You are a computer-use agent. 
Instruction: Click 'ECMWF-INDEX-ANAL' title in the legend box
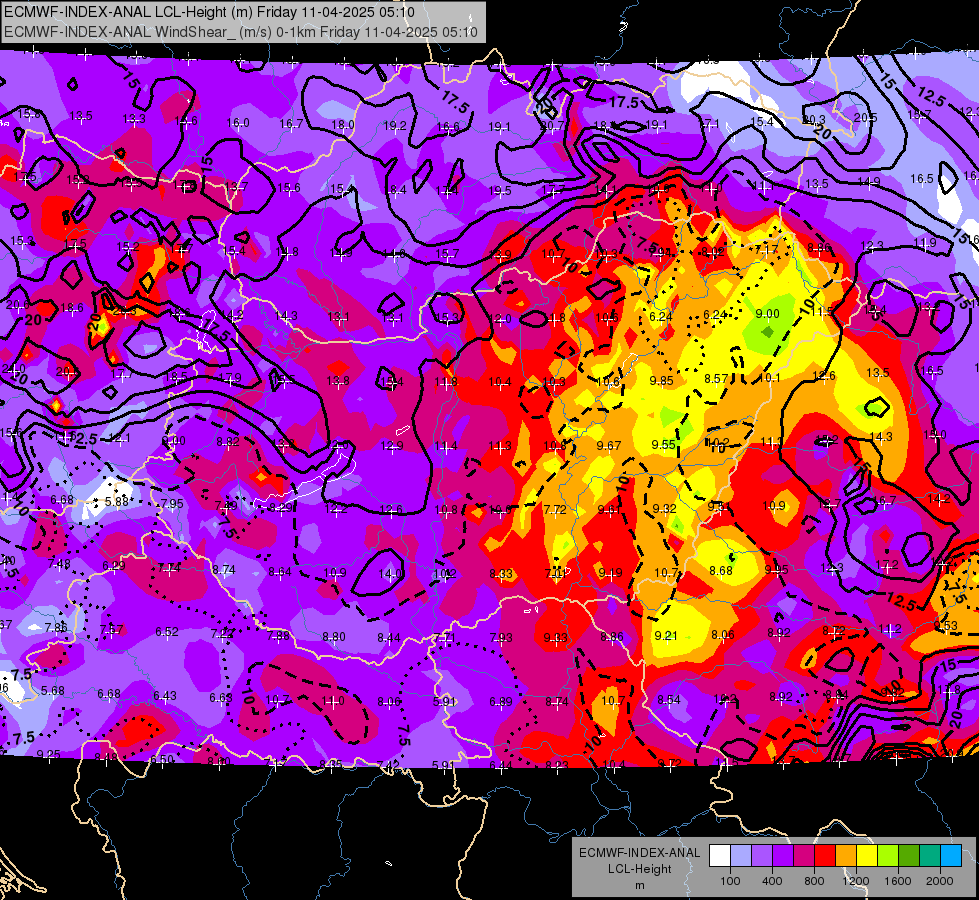pyautogui.click(x=639, y=853)
